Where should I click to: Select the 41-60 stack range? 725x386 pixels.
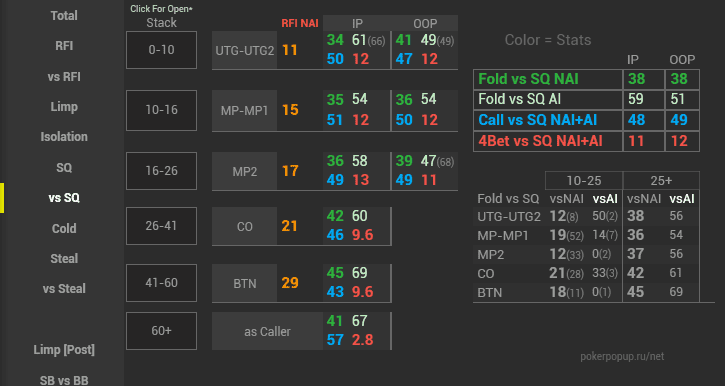(x=161, y=283)
